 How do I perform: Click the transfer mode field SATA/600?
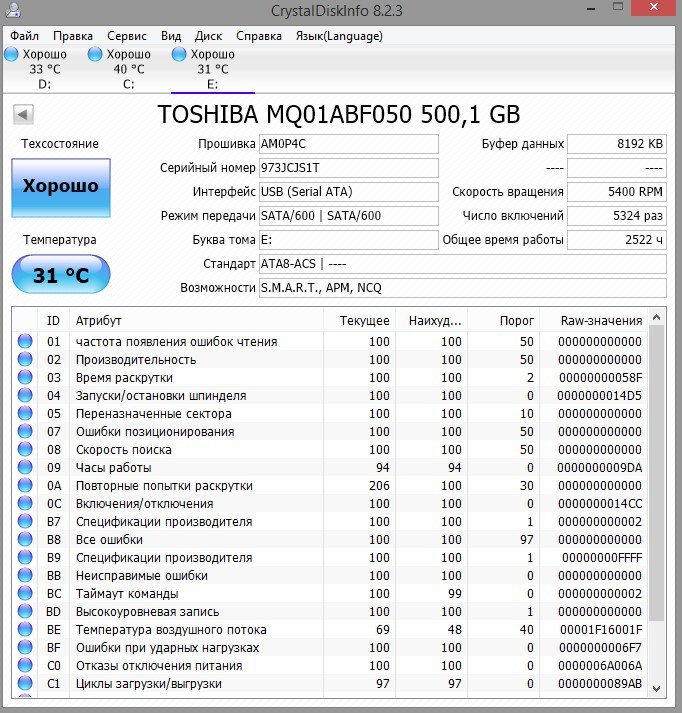pyautogui.click(x=349, y=216)
